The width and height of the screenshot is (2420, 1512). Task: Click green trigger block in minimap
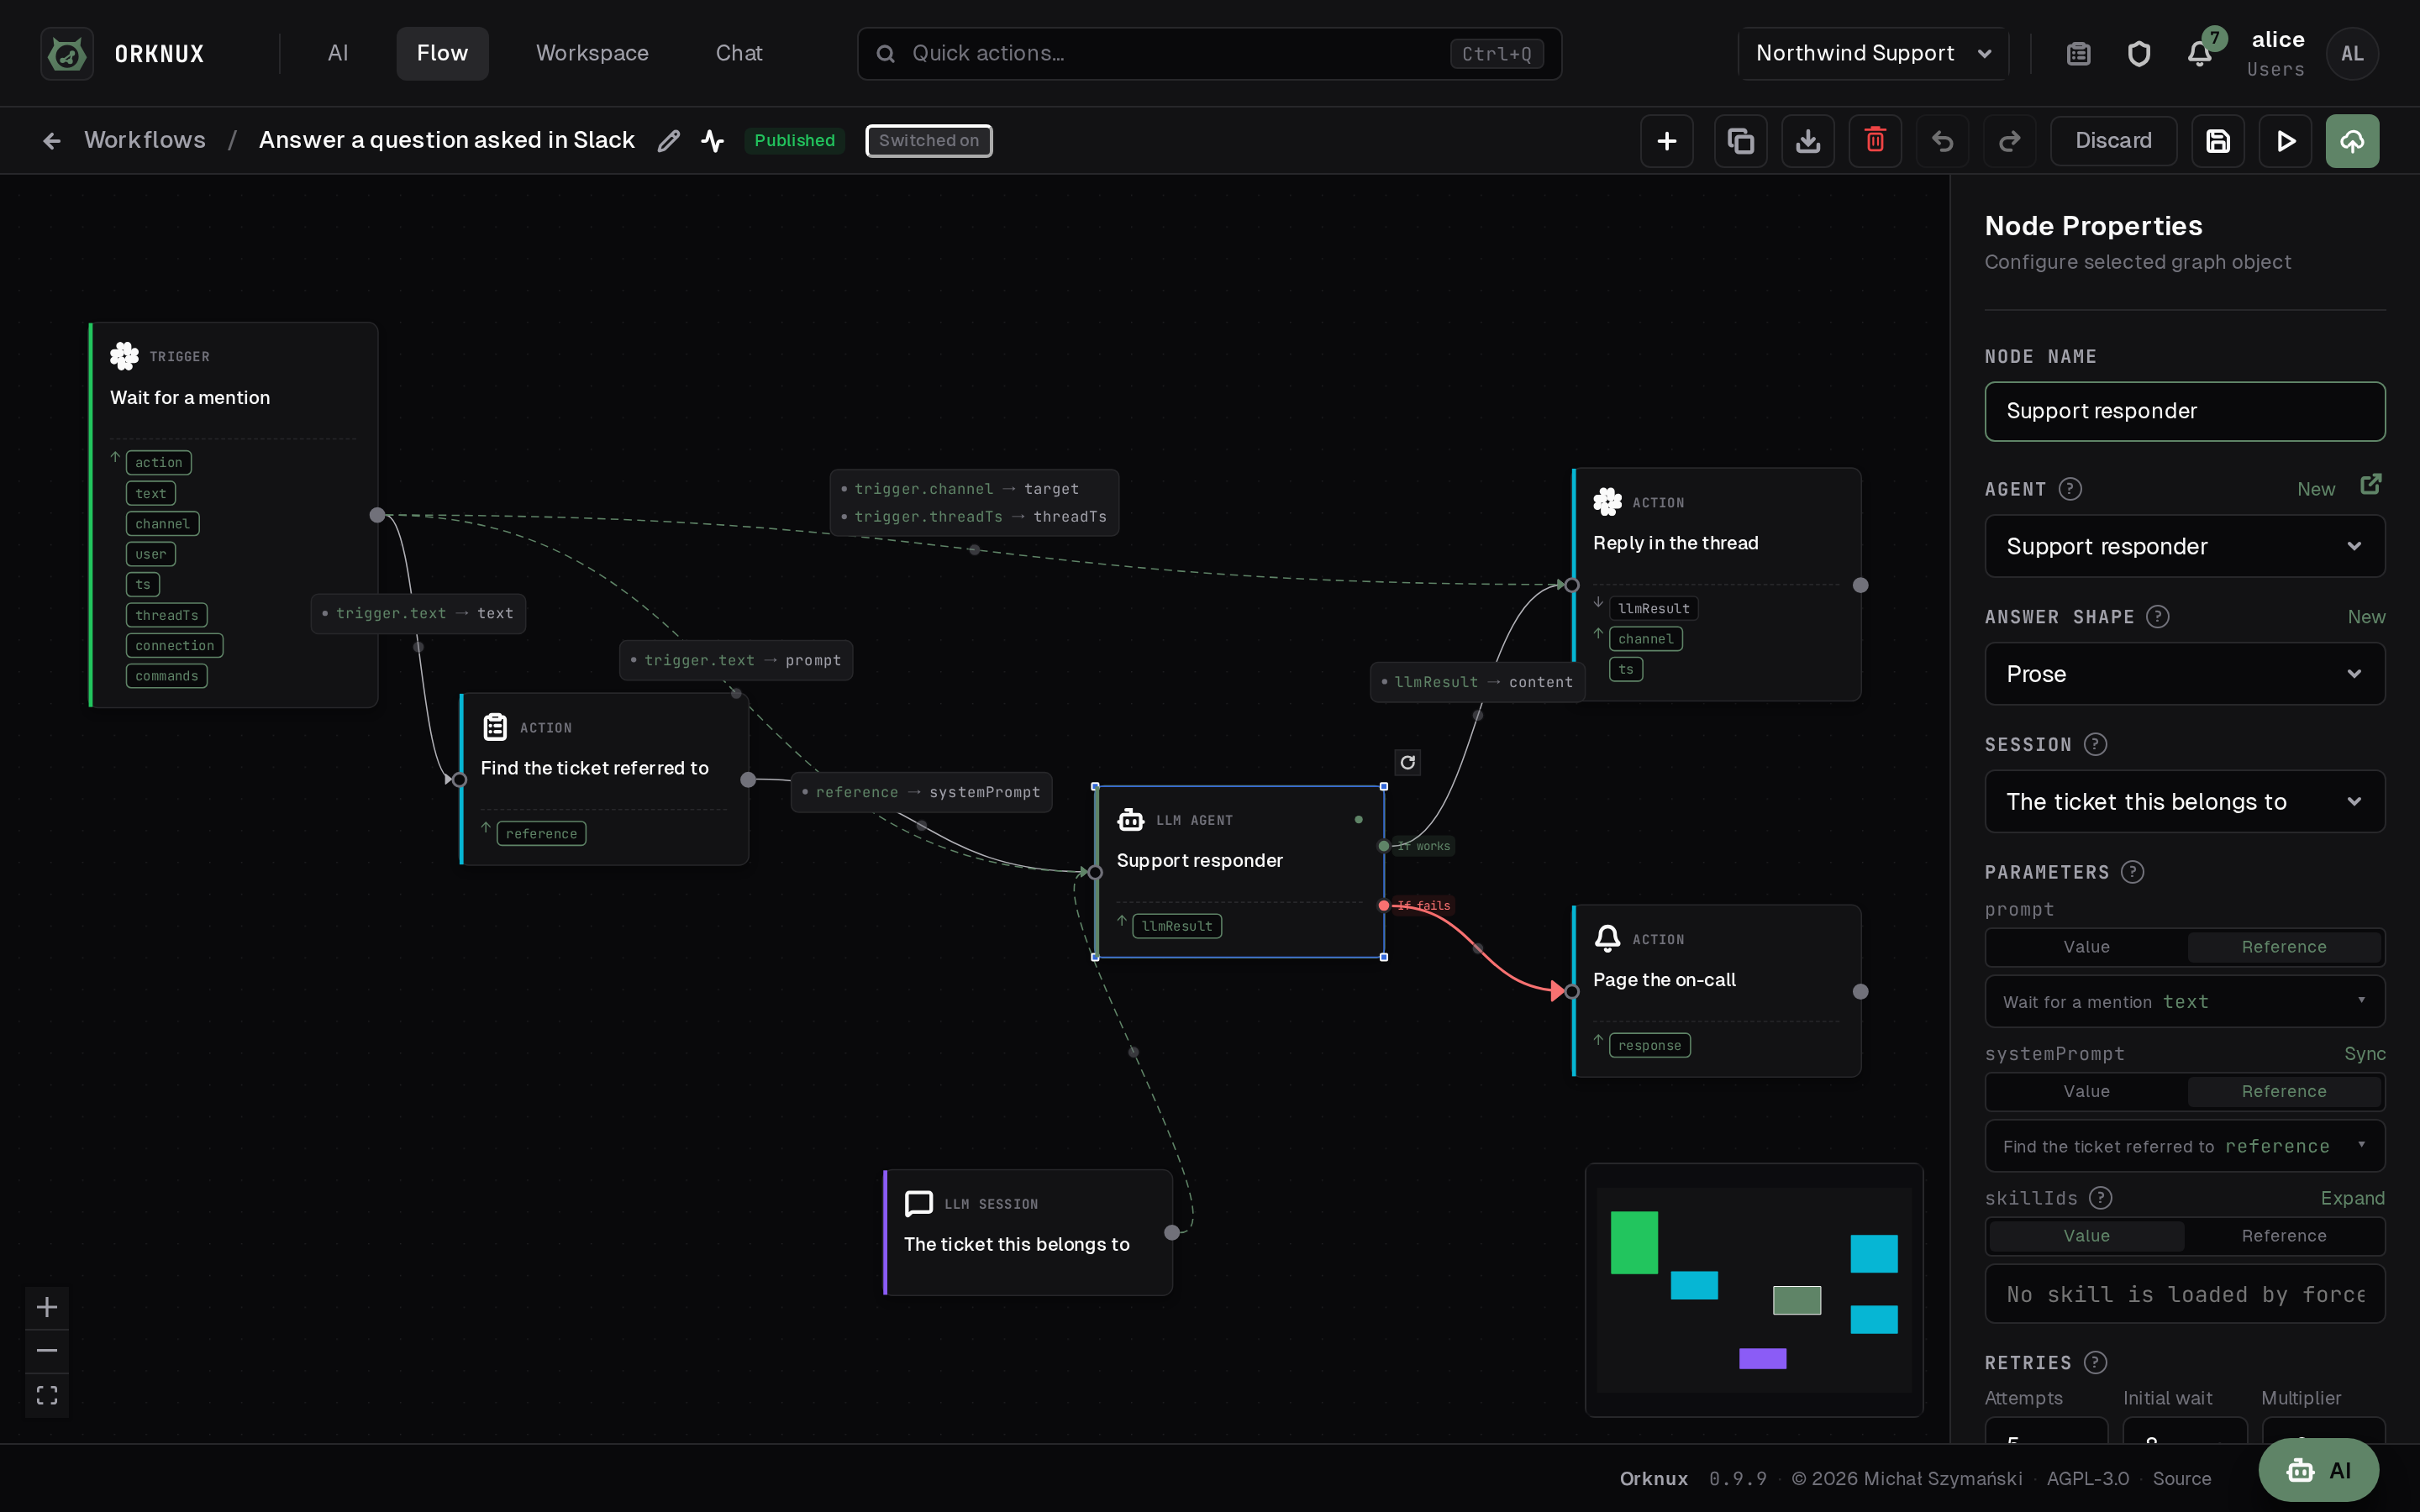[1634, 1242]
